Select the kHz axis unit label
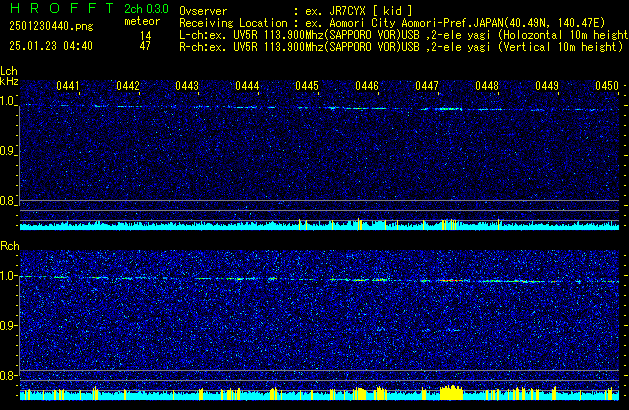The height and width of the screenshot is (410, 629). (x=9, y=81)
